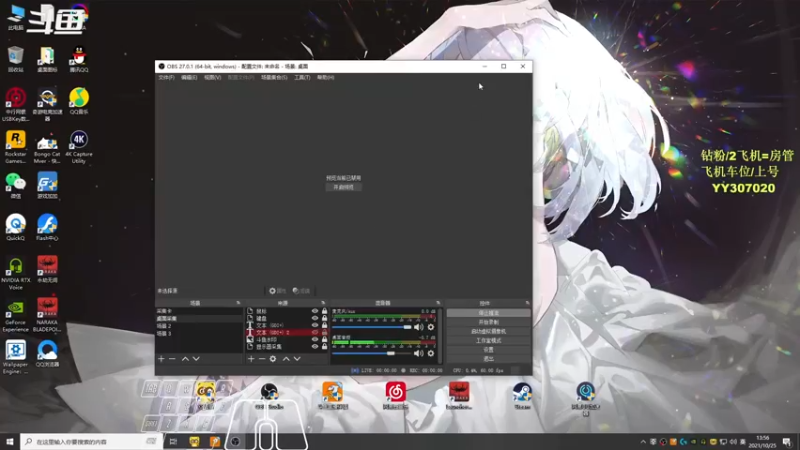The width and height of the screenshot is (800, 450).
Task: Click the 开始录制 button
Action: [x=488, y=322]
